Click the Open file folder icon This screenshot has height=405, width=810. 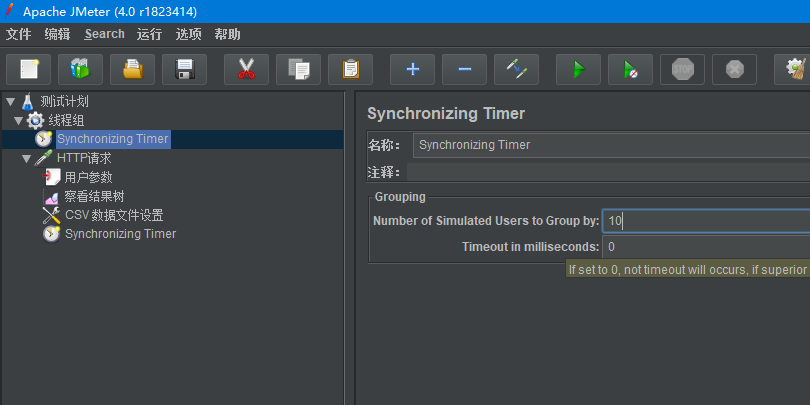(x=132, y=69)
